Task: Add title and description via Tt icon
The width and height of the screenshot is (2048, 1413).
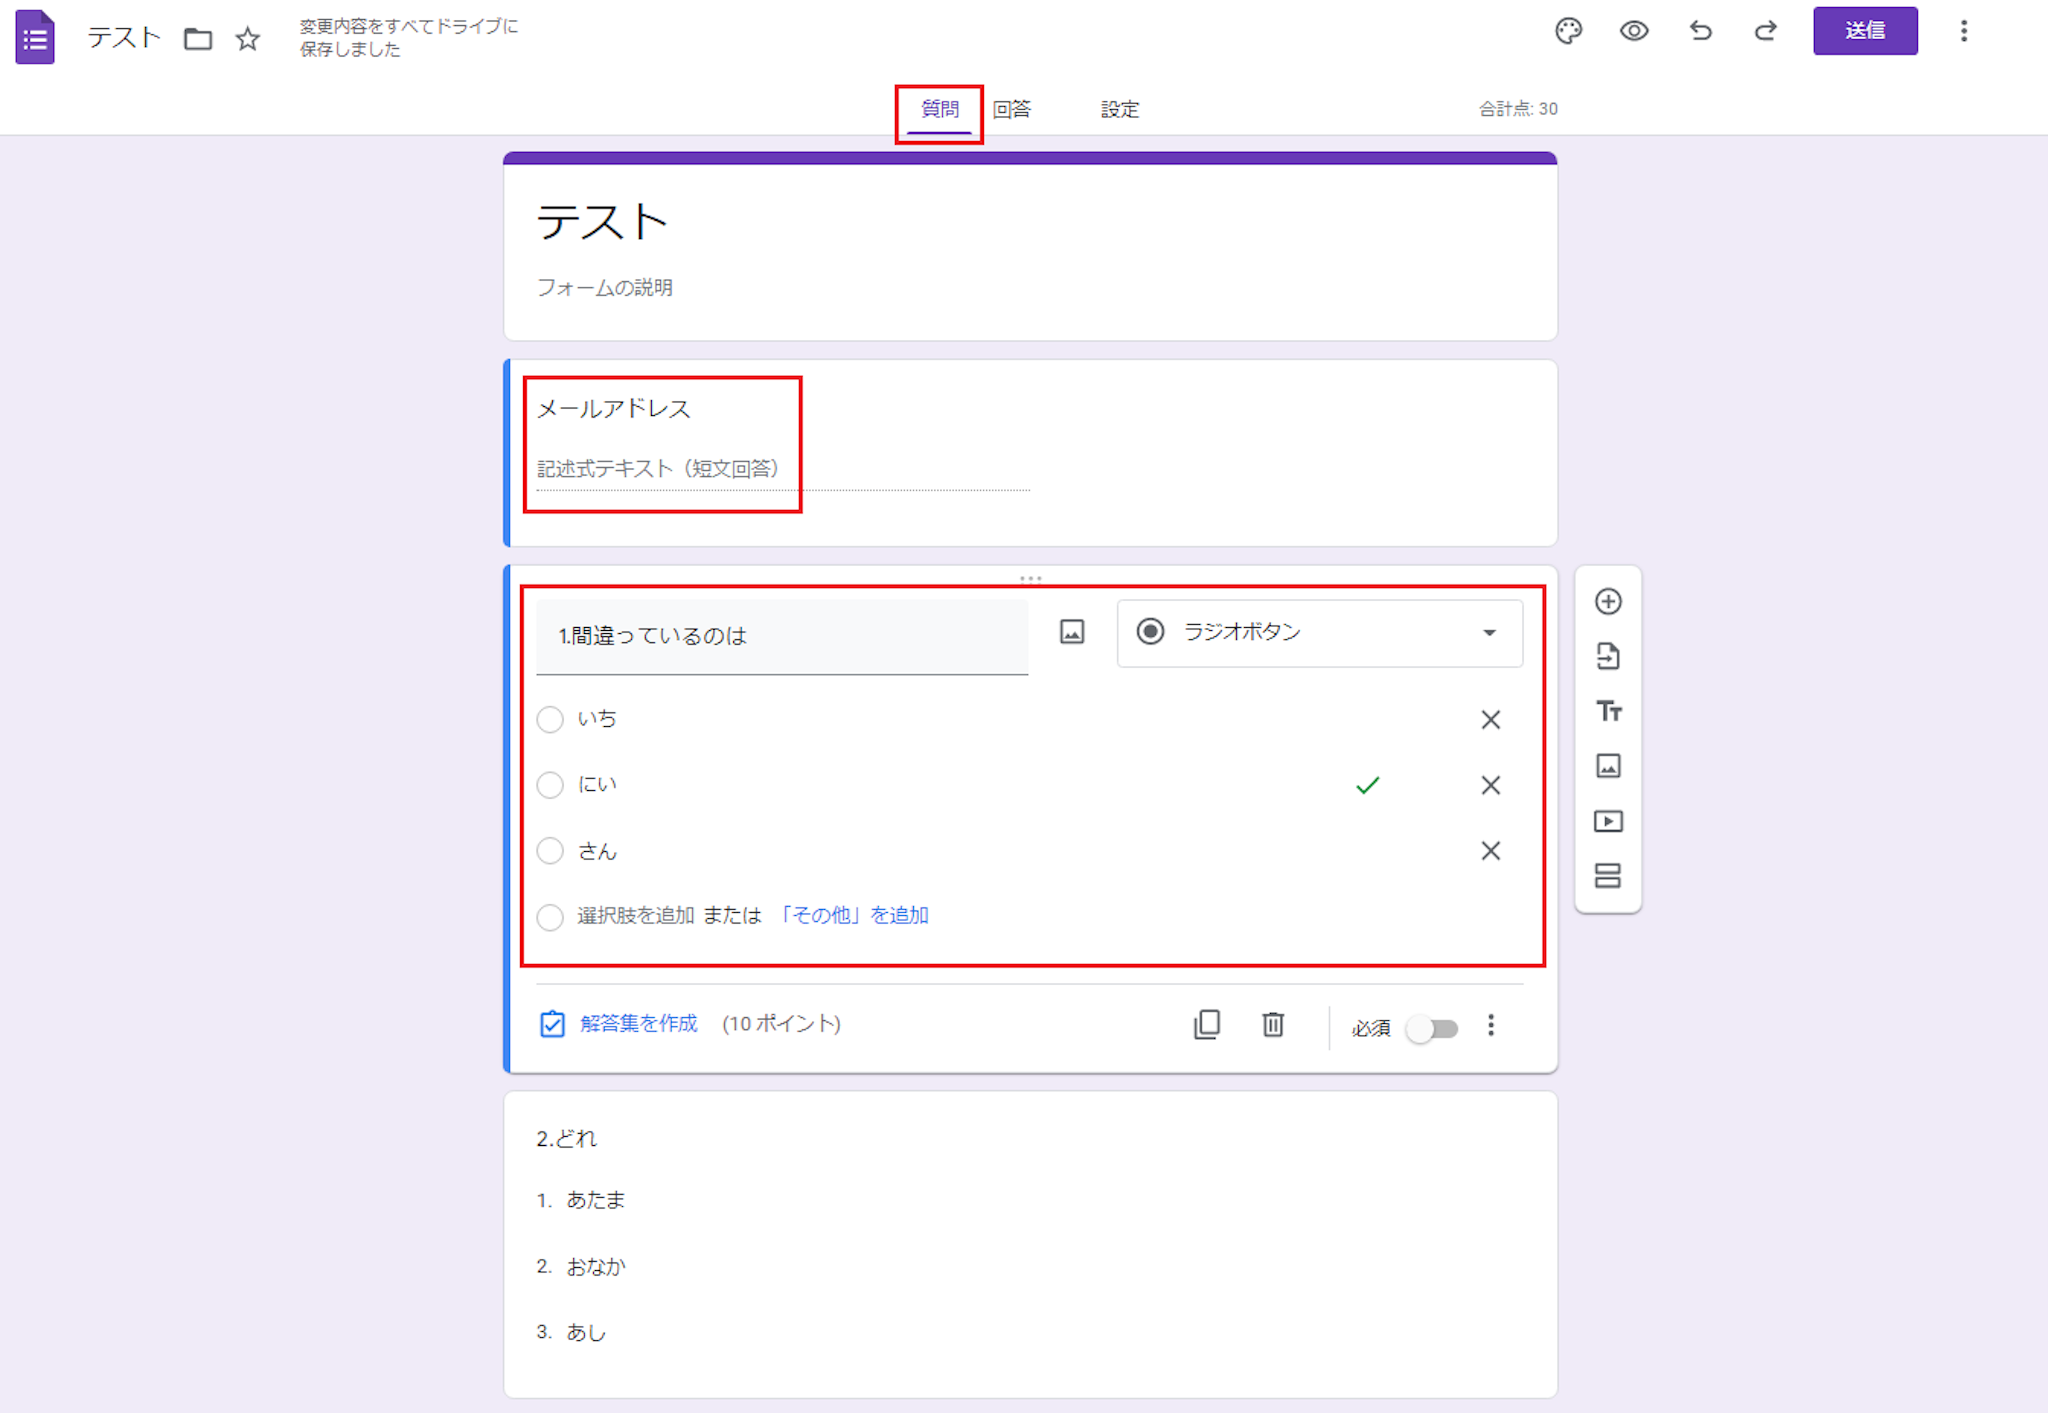Action: click(1608, 711)
